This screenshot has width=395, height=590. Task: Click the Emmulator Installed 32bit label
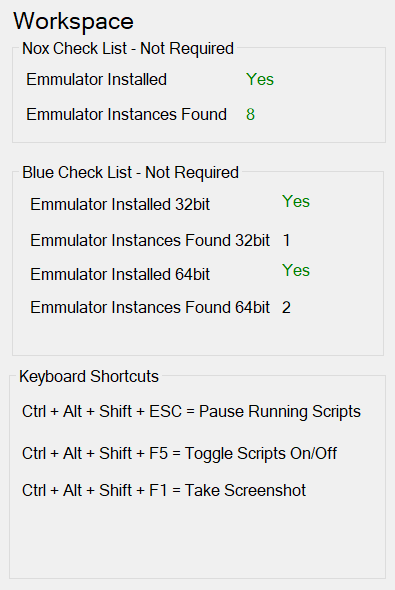click(120, 204)
